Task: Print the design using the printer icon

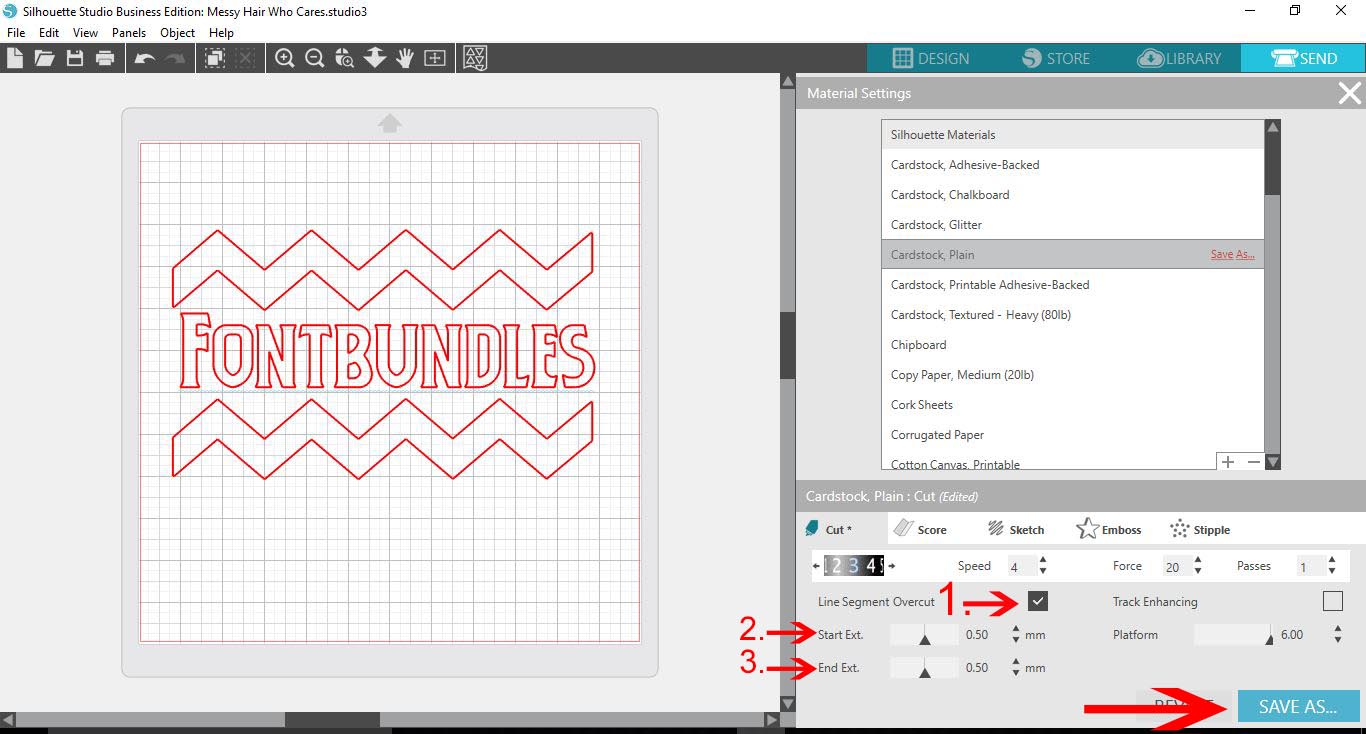Action: pyautogui.click(x=105, y=58)
